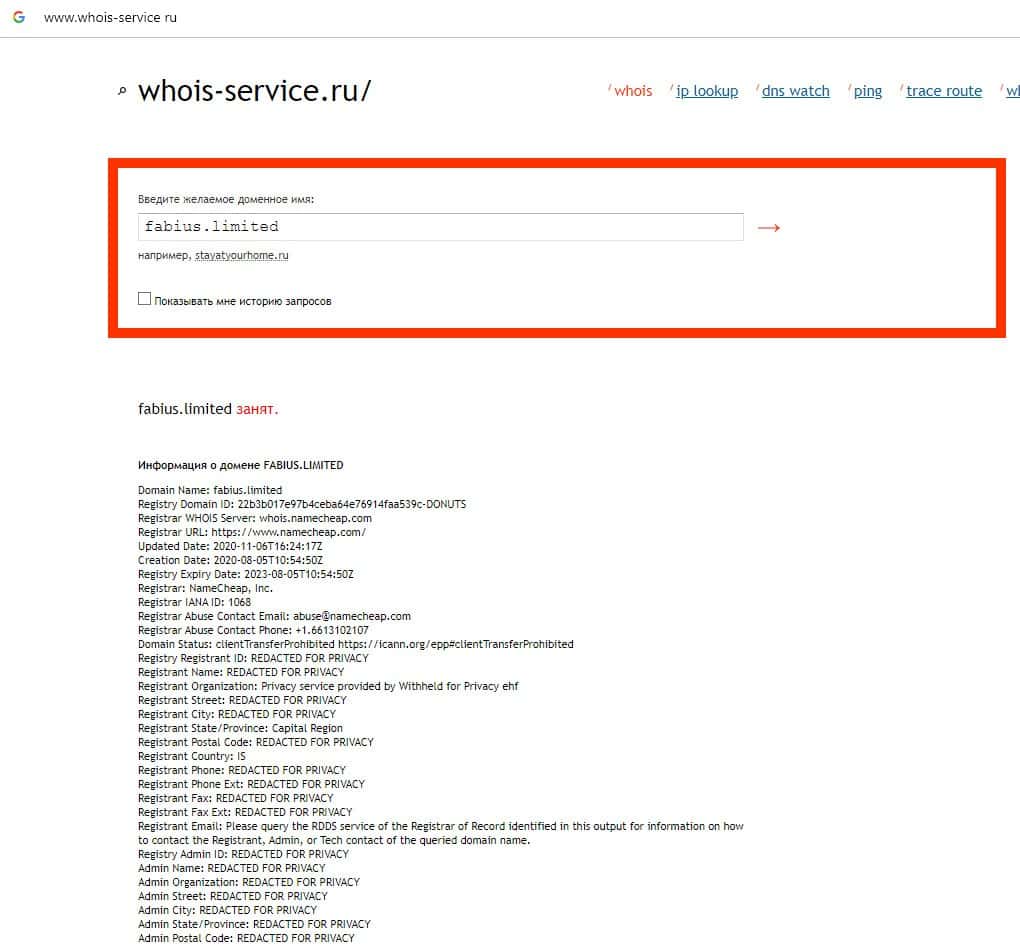Screen dimensions: 1020x946
Task: Click 'Registrar IANA ID: 1068' line
Action: 195,602
